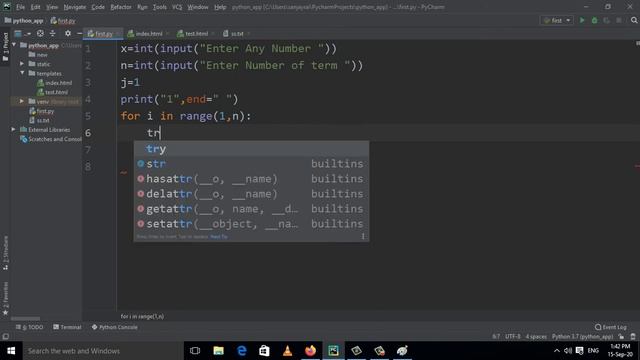Open Project view selector dropdown

pos(22,33)
